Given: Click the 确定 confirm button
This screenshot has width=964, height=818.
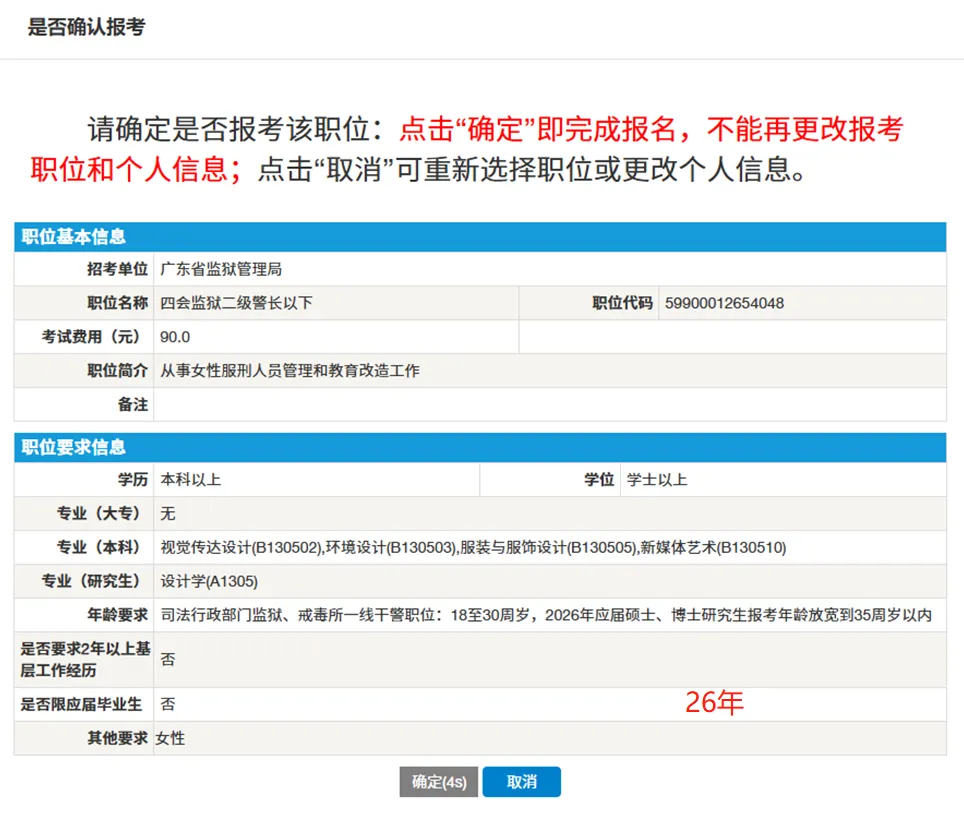Looking at the screenshot, I should (x=438, y=782).
